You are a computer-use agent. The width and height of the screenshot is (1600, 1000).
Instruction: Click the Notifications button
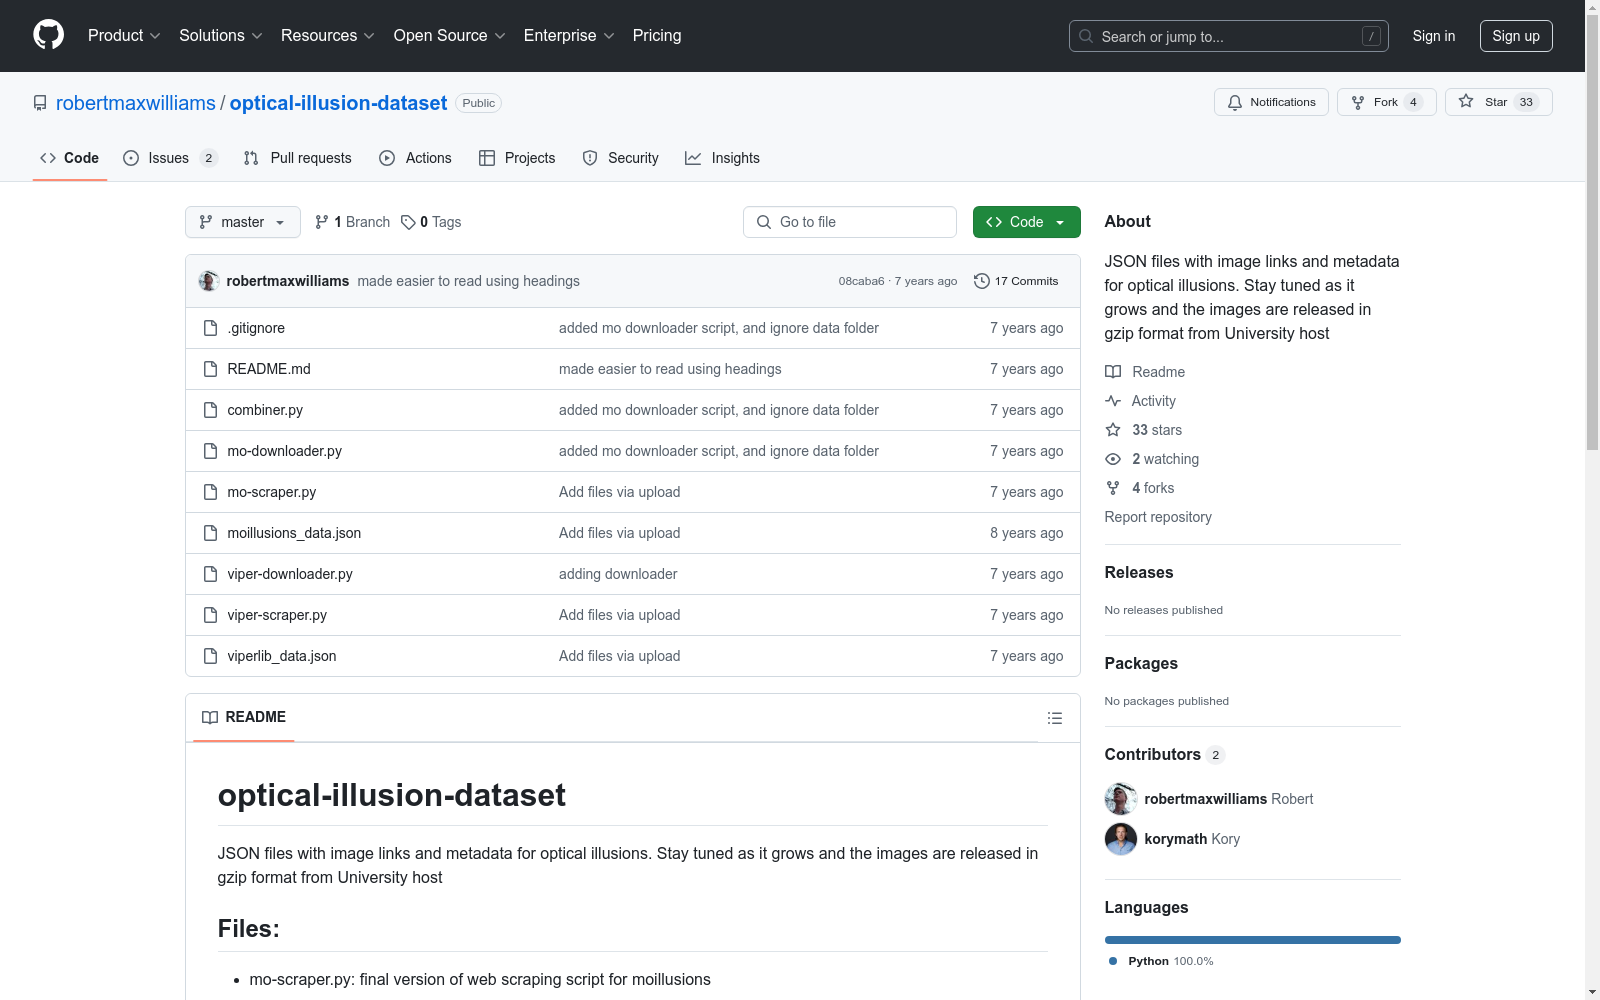click(x=1271, y=102)
